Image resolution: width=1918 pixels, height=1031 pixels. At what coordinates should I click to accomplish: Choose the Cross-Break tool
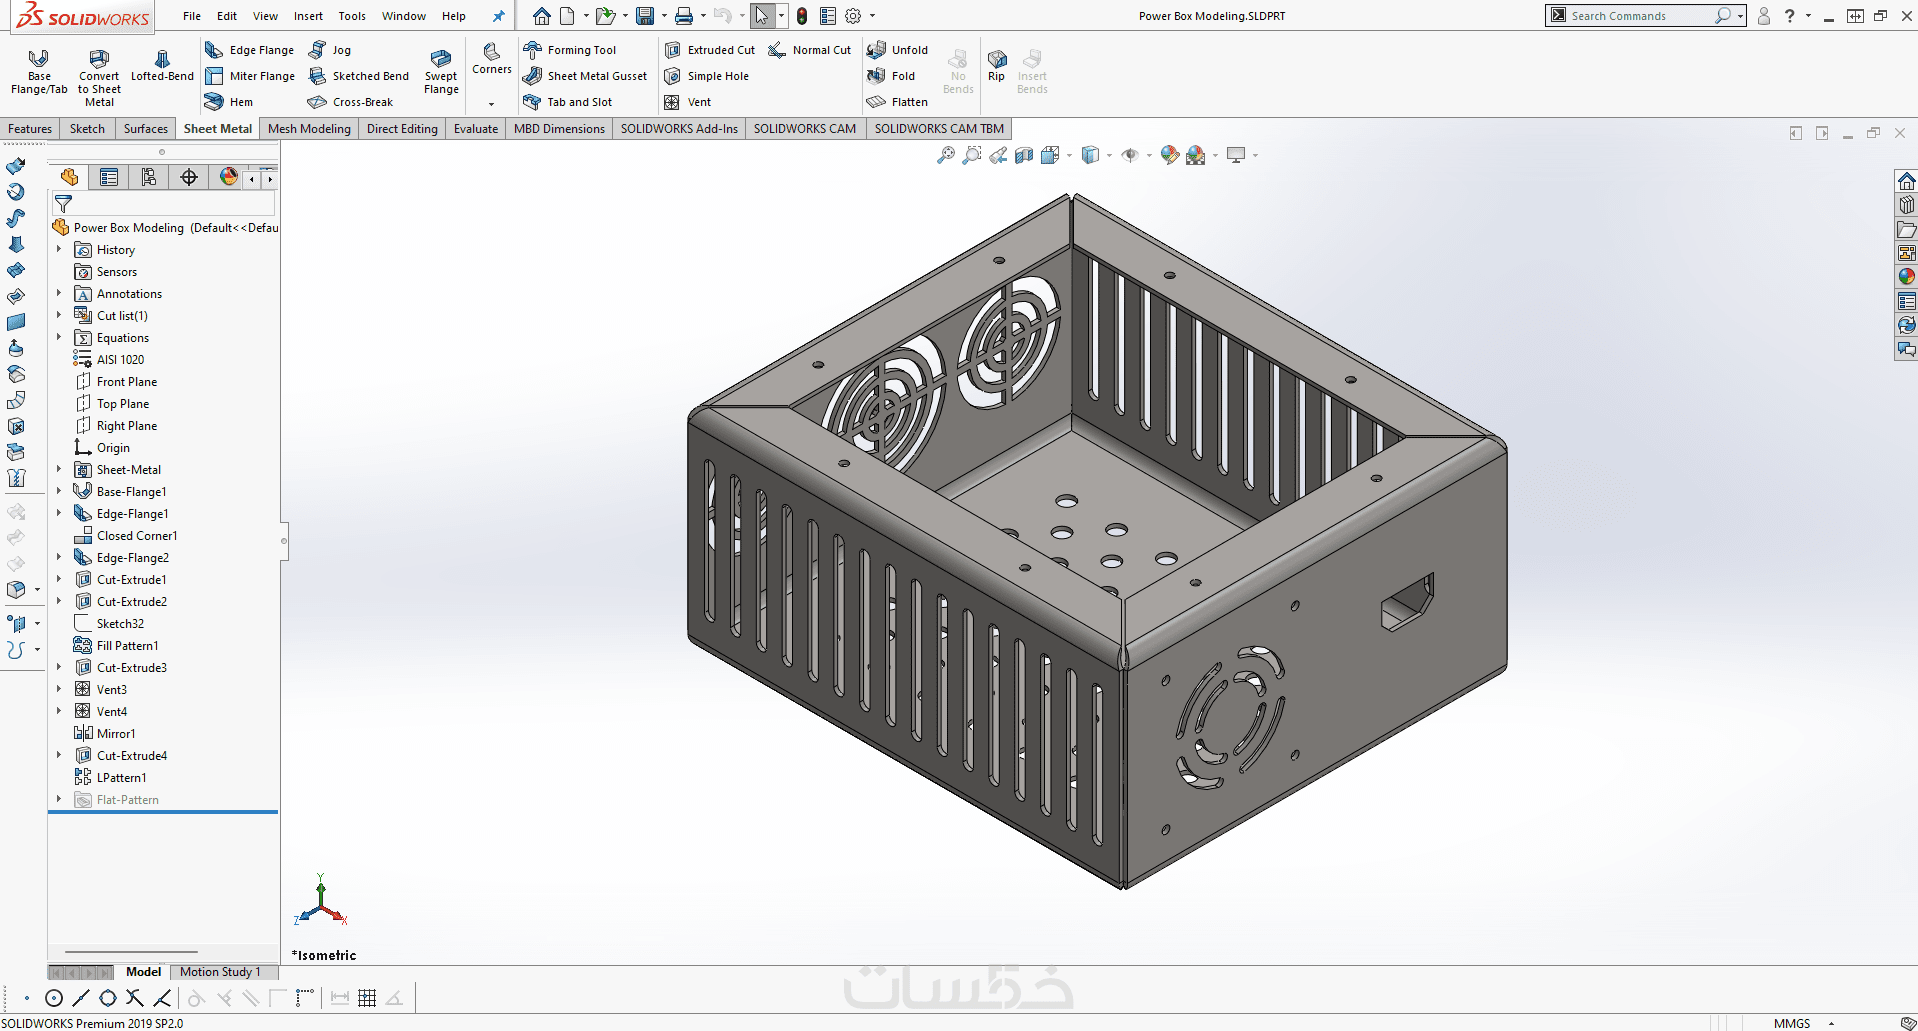350,102
